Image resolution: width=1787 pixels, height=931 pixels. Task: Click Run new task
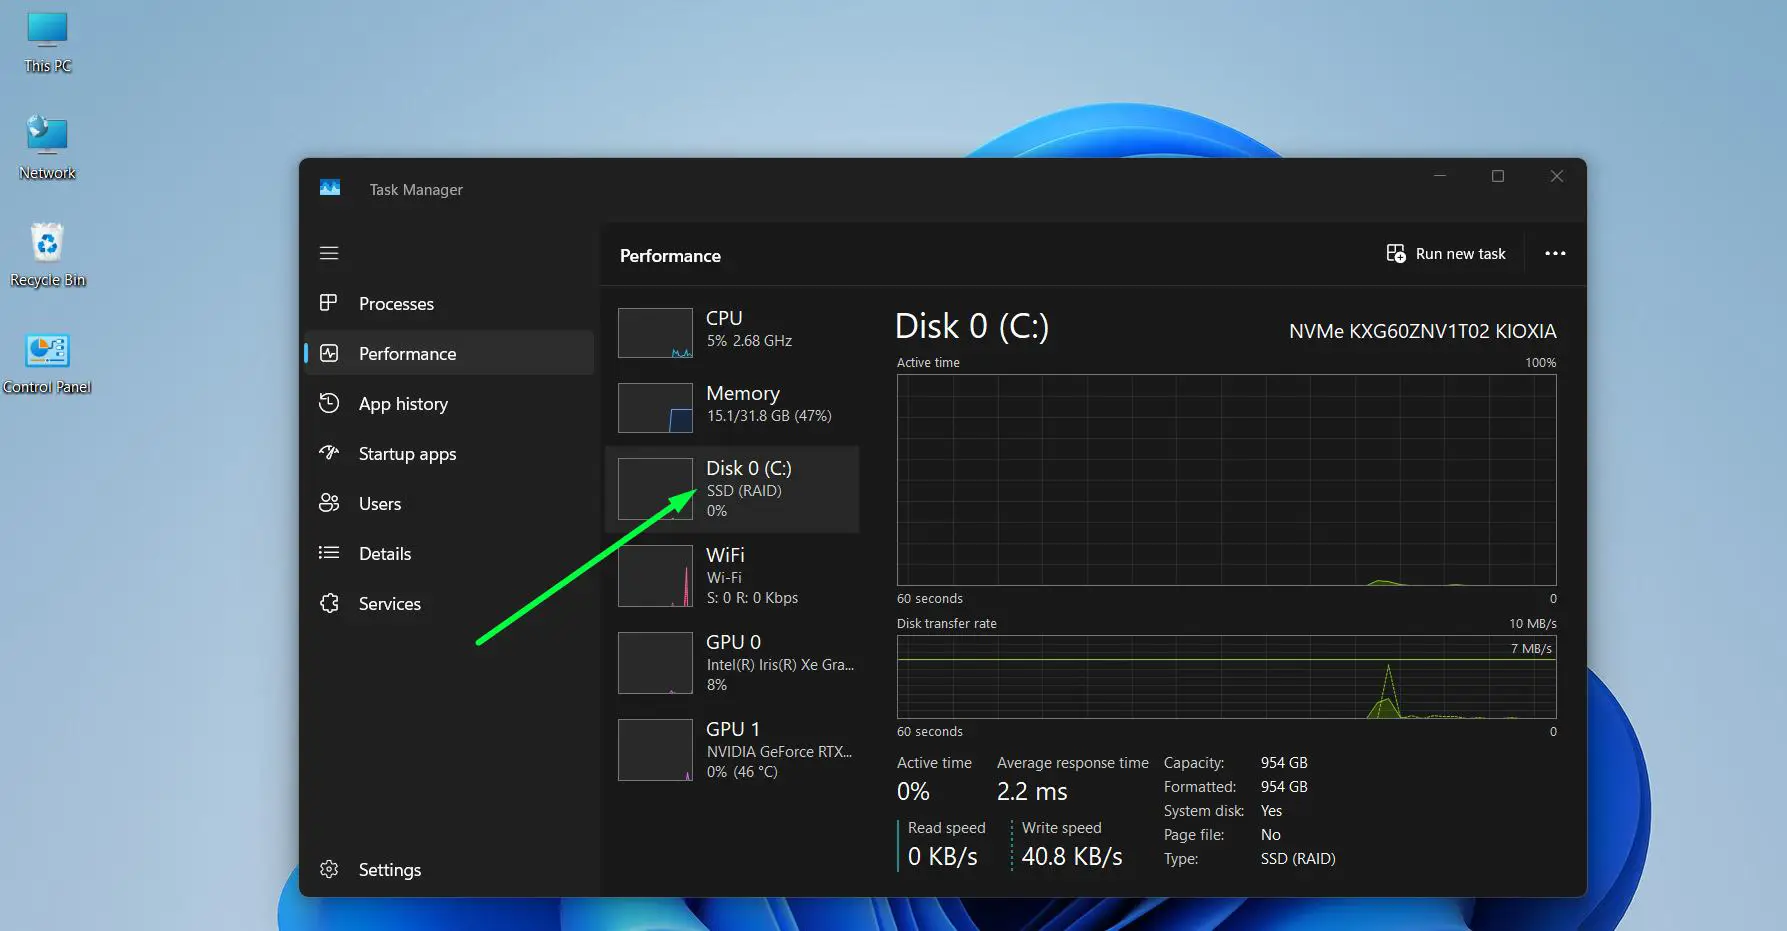[1445, 253]
